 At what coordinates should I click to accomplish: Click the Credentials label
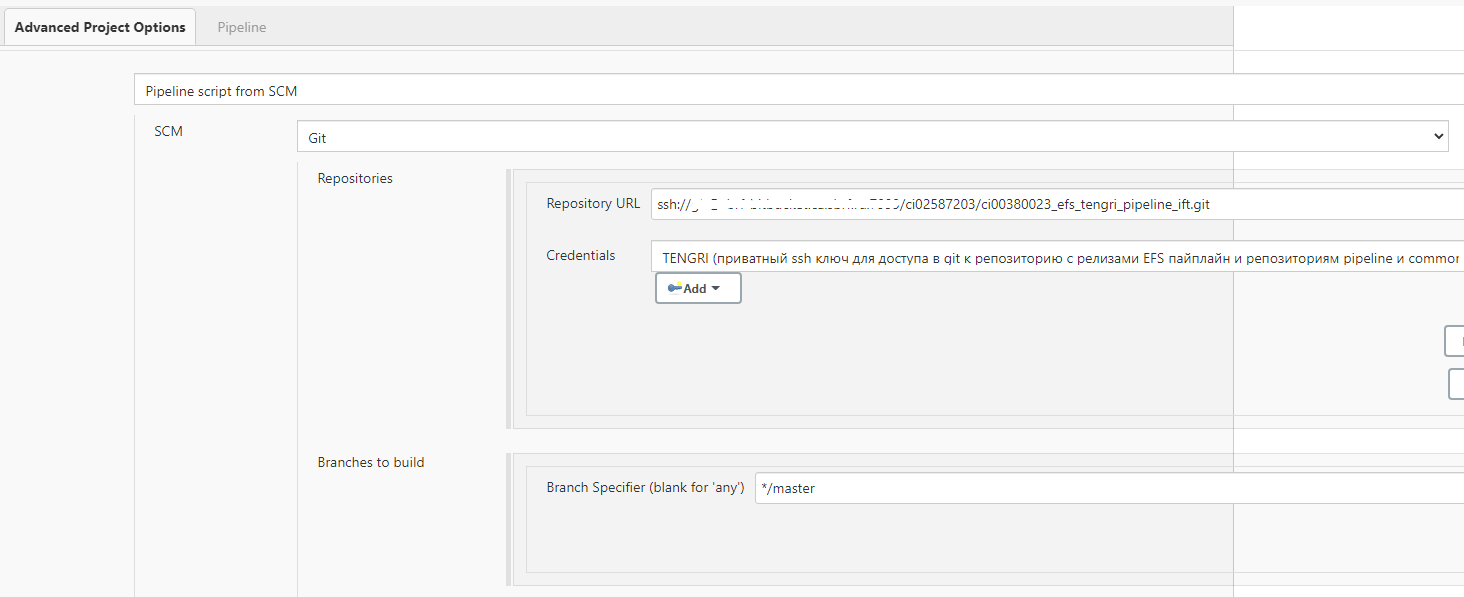pos(581,255)
